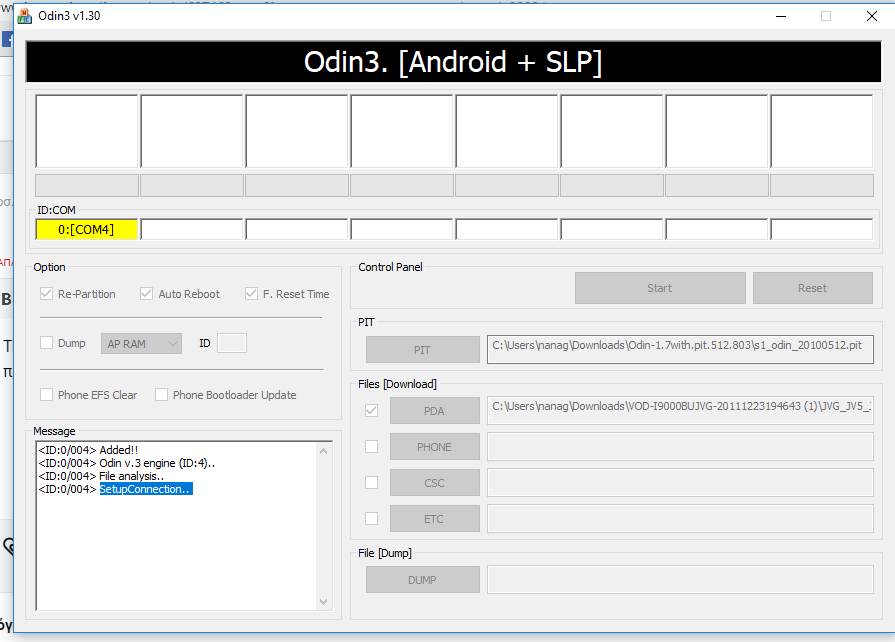Click the ETC file button
Viewport: 895px width, 642px height.
click(x=435, y=519)
